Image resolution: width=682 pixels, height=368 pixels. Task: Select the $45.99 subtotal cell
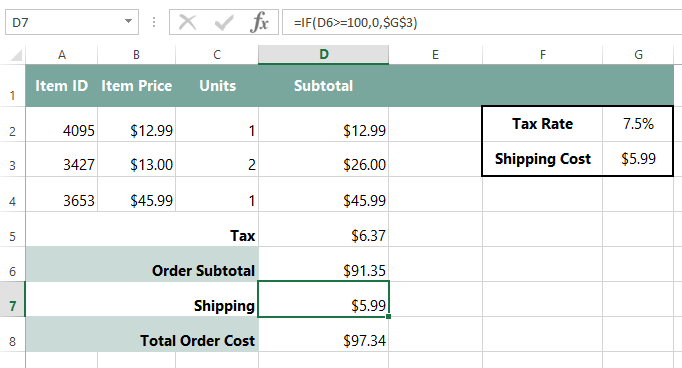[324, 194]
